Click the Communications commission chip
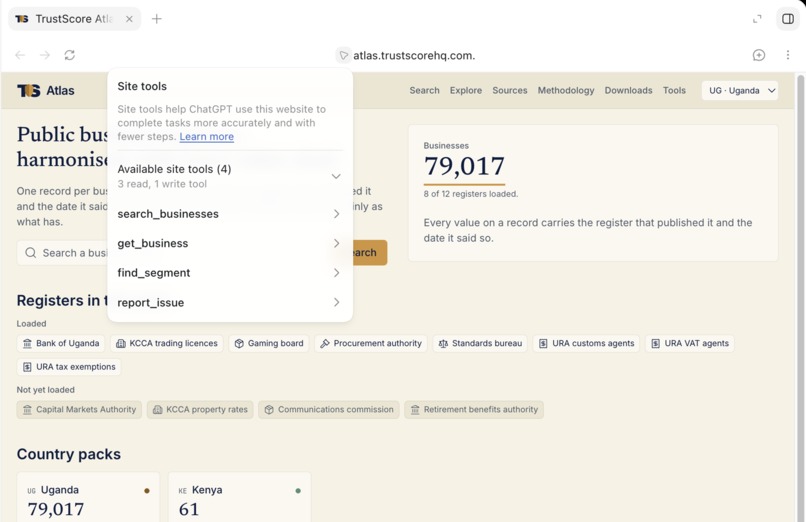The height and width of the screenshot is (522, 806). 329,409
